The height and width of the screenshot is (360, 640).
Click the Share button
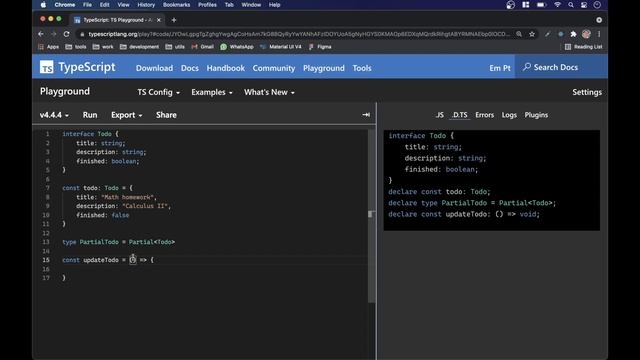point(166,115)
